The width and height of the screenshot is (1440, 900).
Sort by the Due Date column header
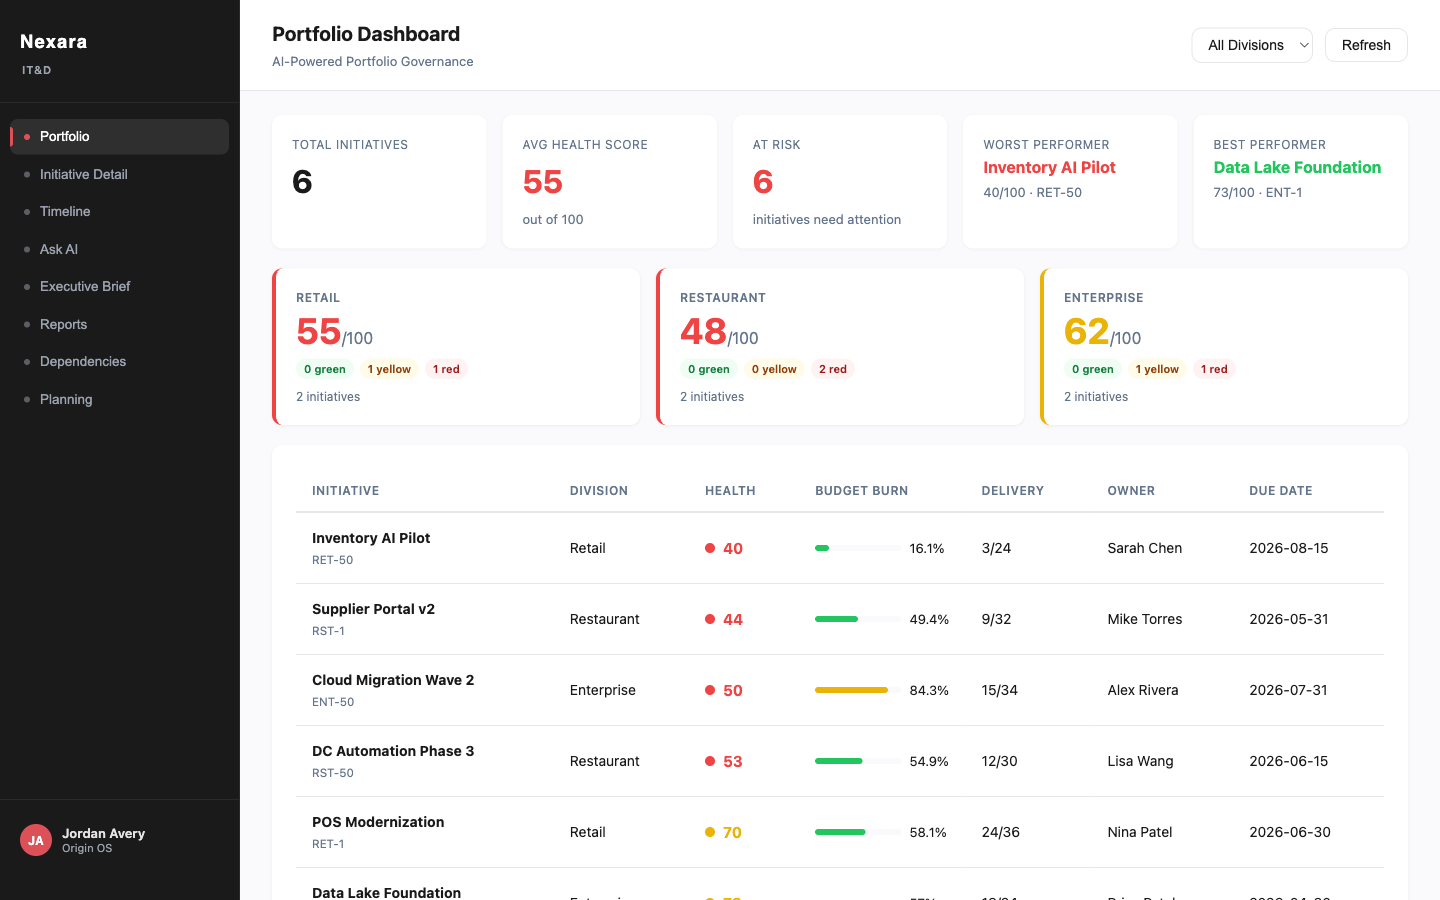click(x=1280, y=491)
